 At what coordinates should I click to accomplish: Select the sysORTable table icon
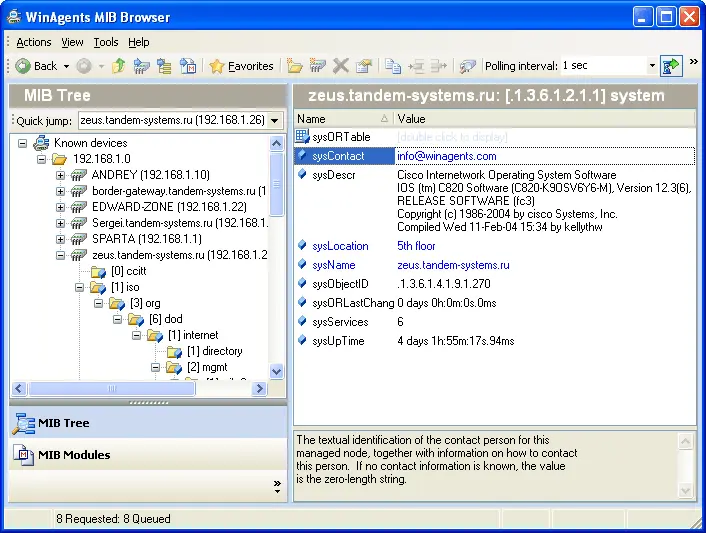pos(303,137)
